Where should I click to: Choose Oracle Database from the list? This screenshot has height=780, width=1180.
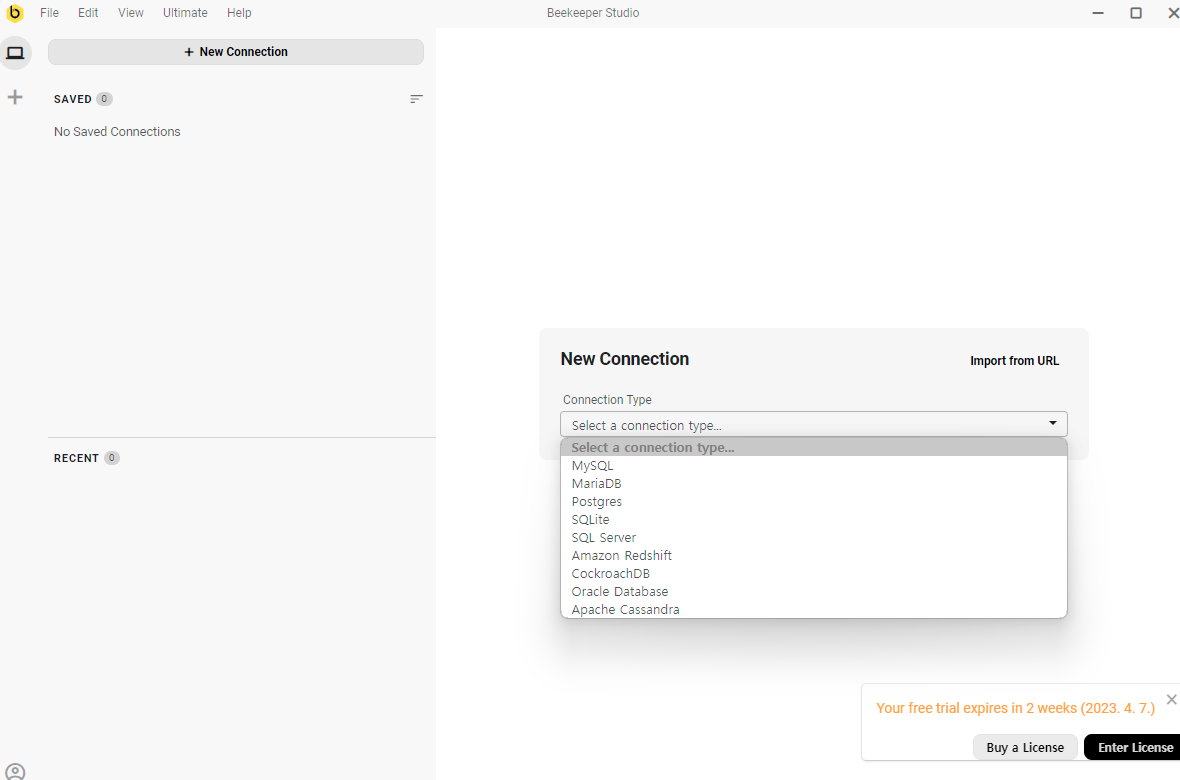click(x=814, y=592)
